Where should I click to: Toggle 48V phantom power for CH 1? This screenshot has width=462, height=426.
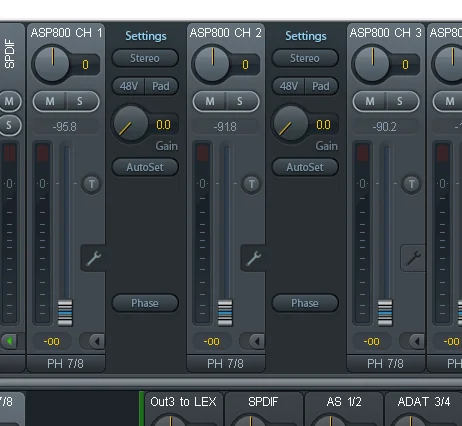[129, 87]
